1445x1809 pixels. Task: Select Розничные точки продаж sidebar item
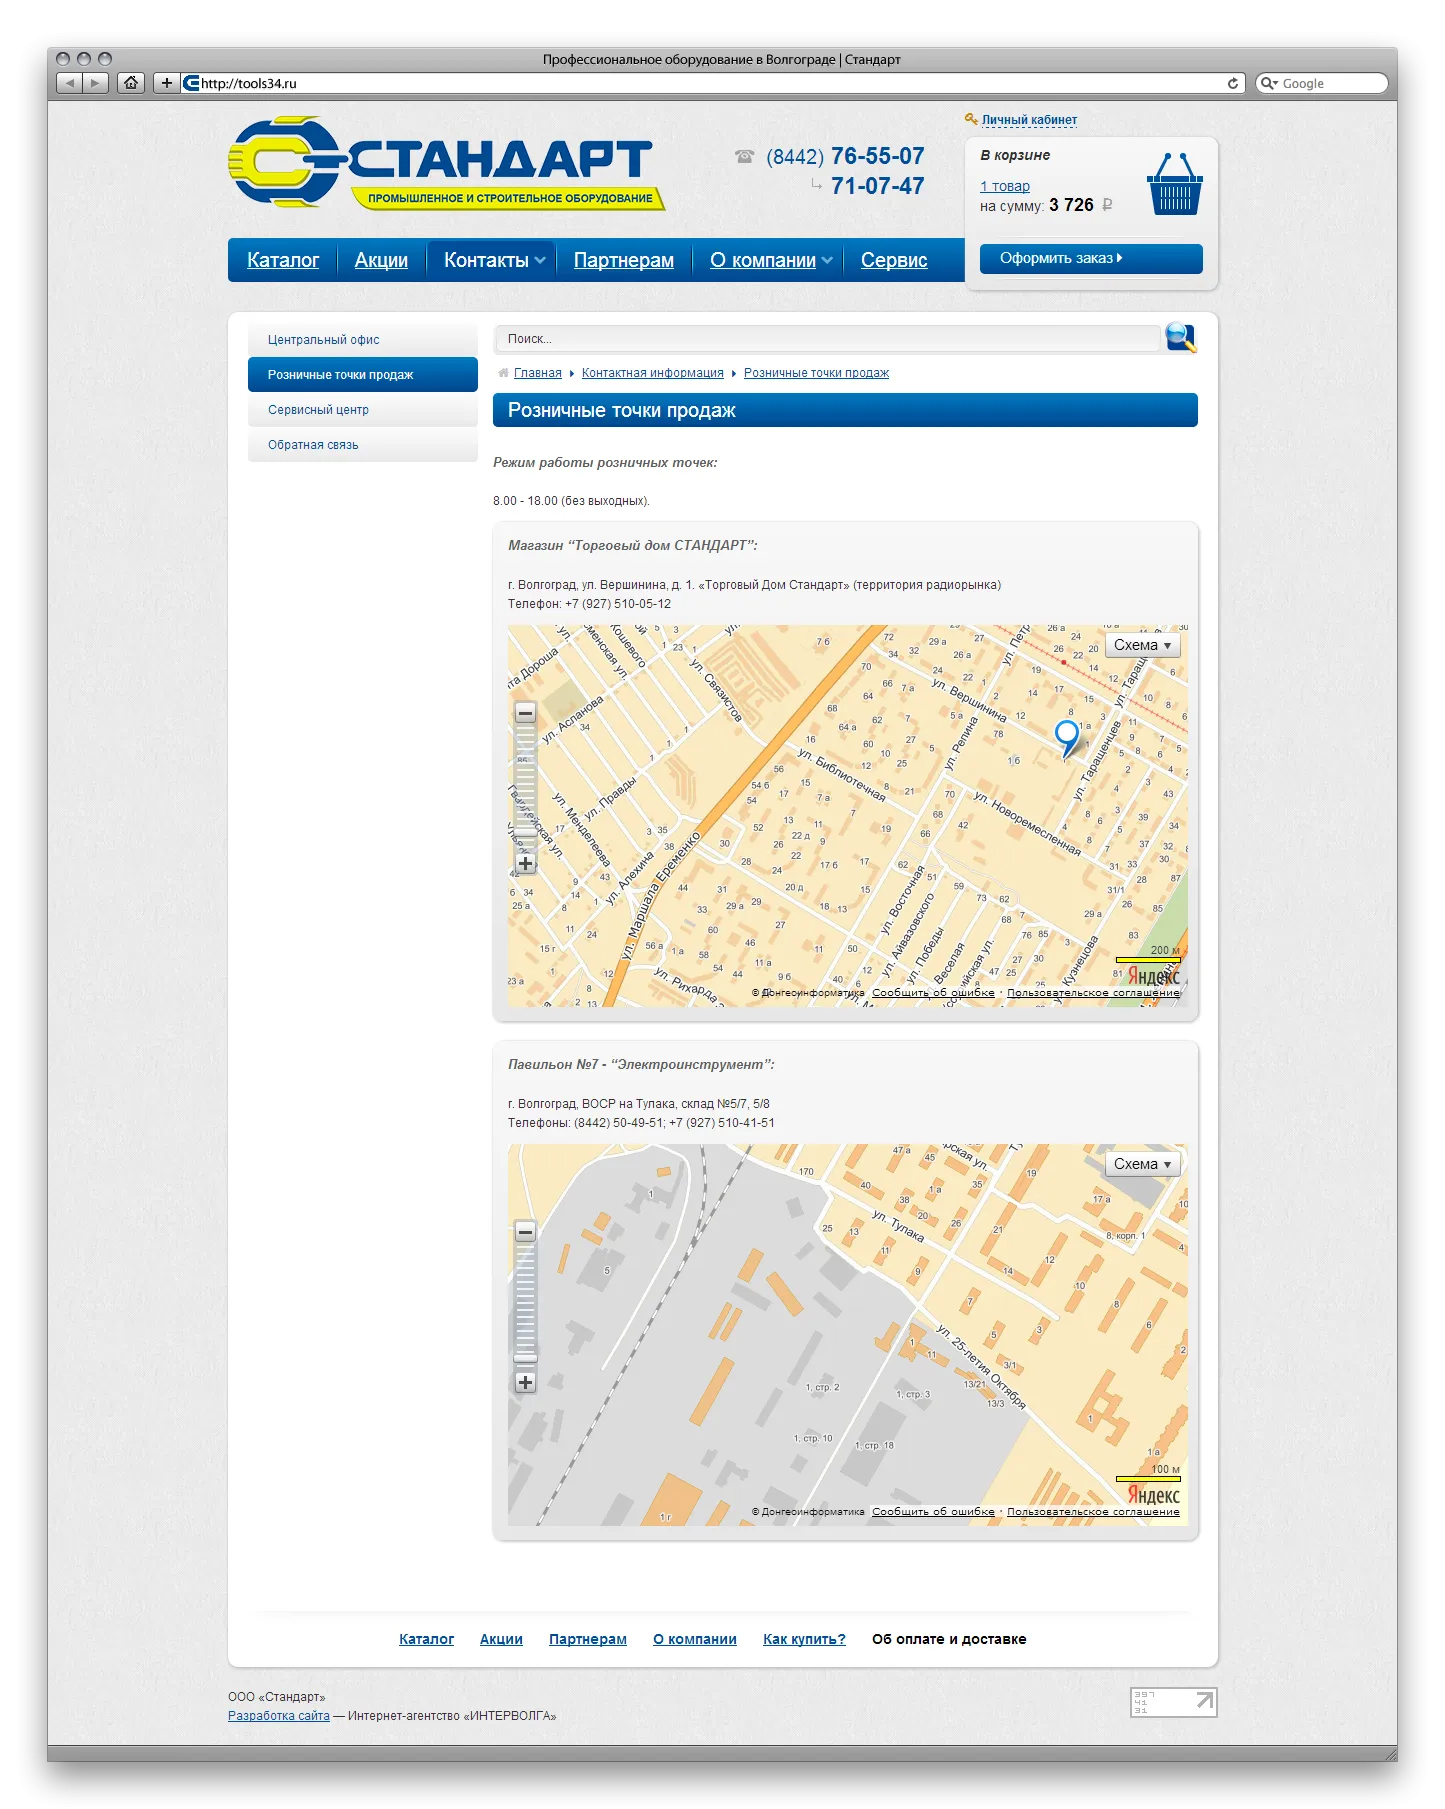363,375
